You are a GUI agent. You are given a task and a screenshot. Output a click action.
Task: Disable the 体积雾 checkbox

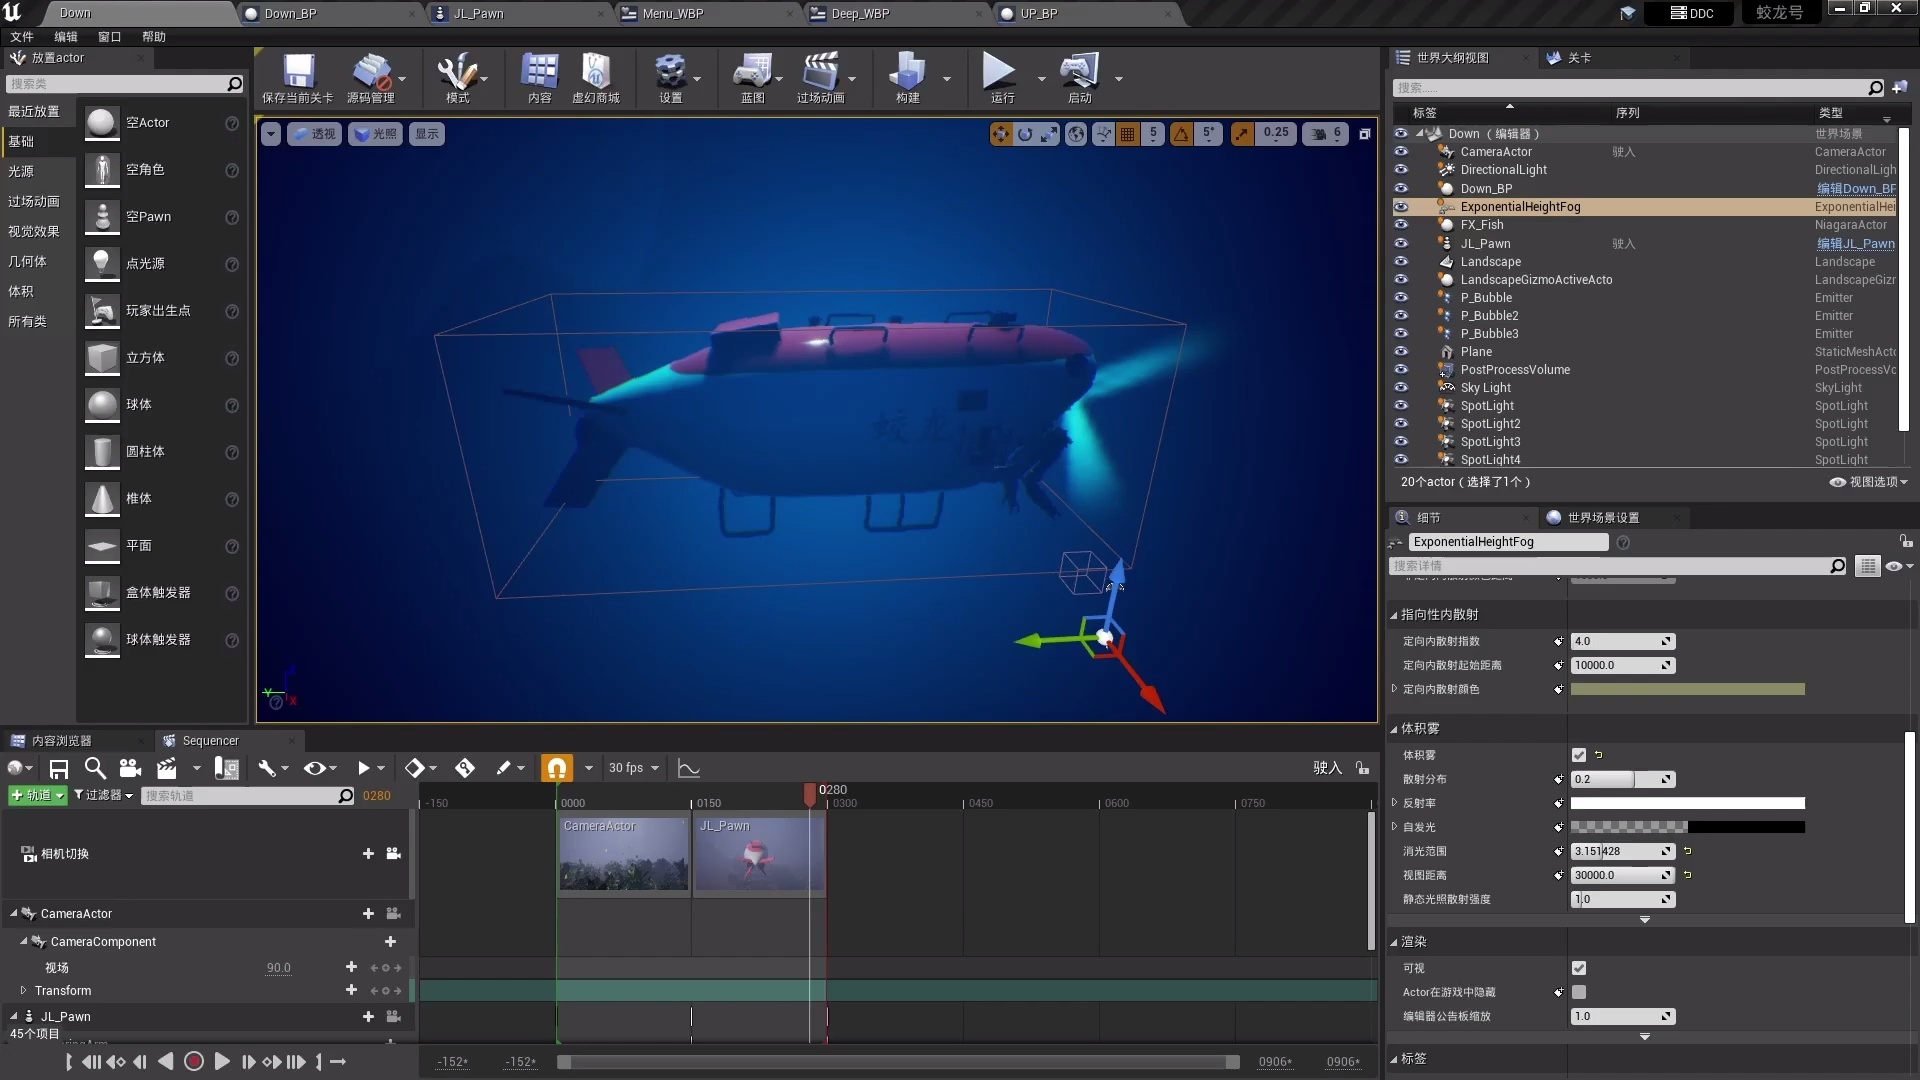pyautogui.click(x=1579, y=755)
